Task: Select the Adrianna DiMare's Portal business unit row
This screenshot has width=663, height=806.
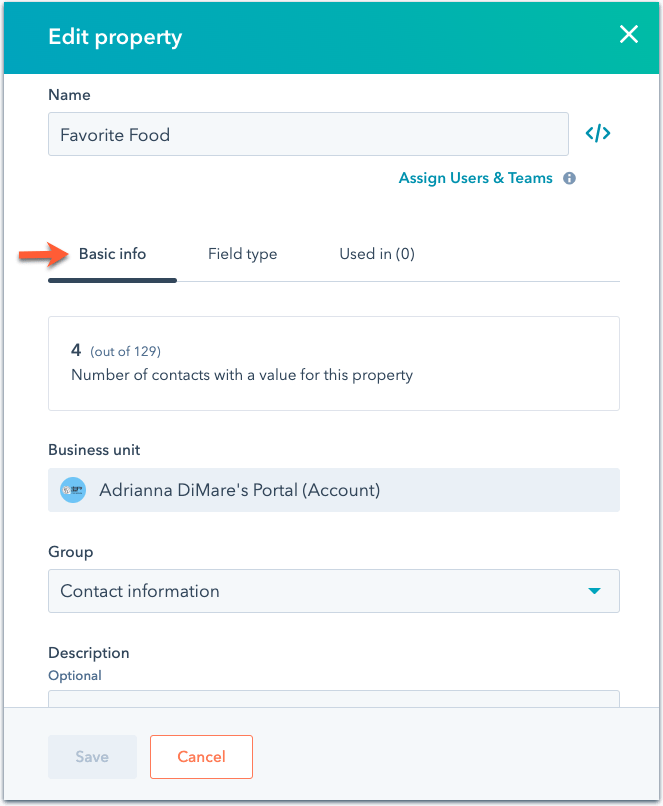Action: (x=334, y=490)
